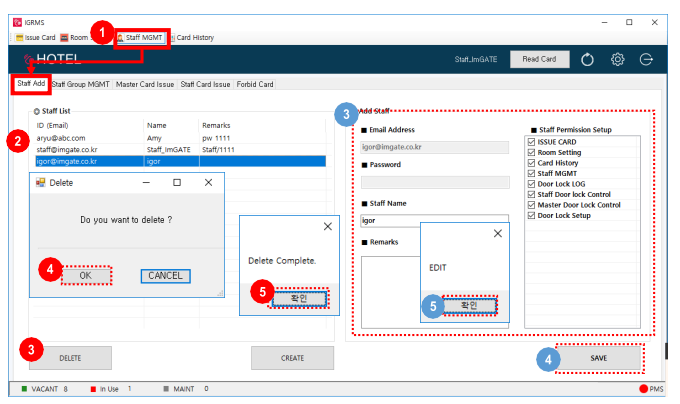
Task: Close the EDIT popup
Action: [x=498, y=233]
